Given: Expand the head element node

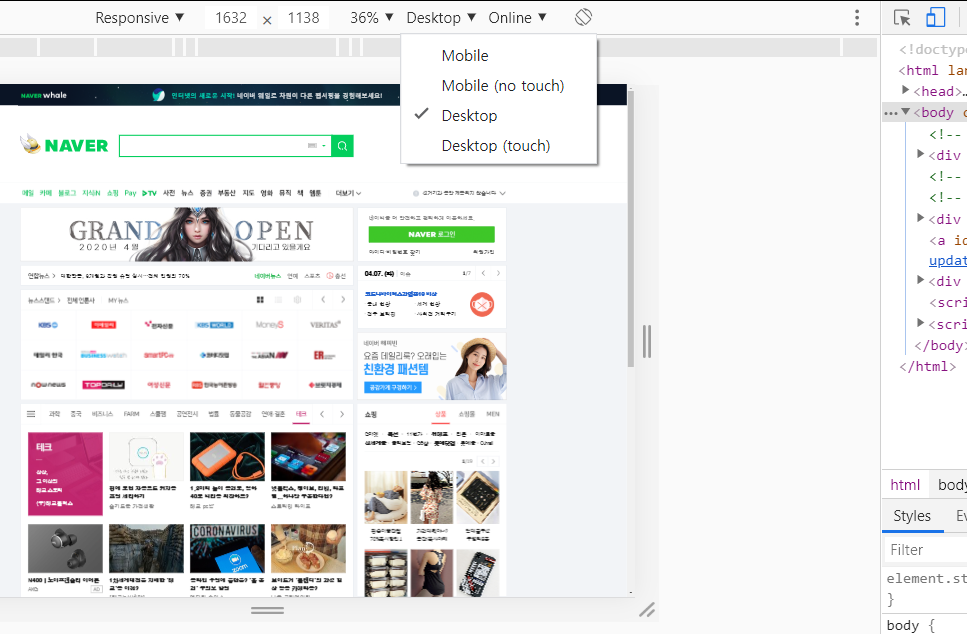Looking at the screenshot, I should [x=905, y=90].
